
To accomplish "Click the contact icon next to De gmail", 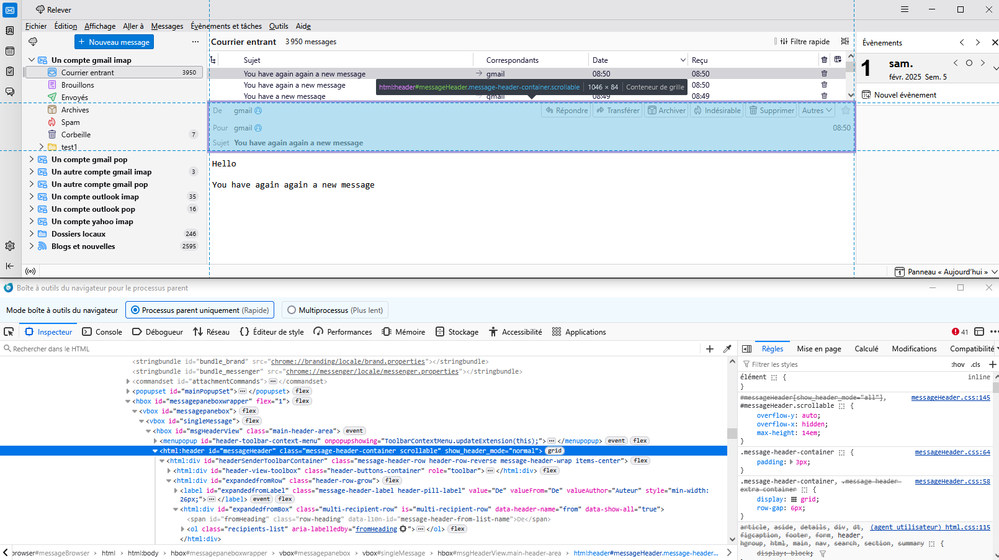I will click(x=258, y=111).
